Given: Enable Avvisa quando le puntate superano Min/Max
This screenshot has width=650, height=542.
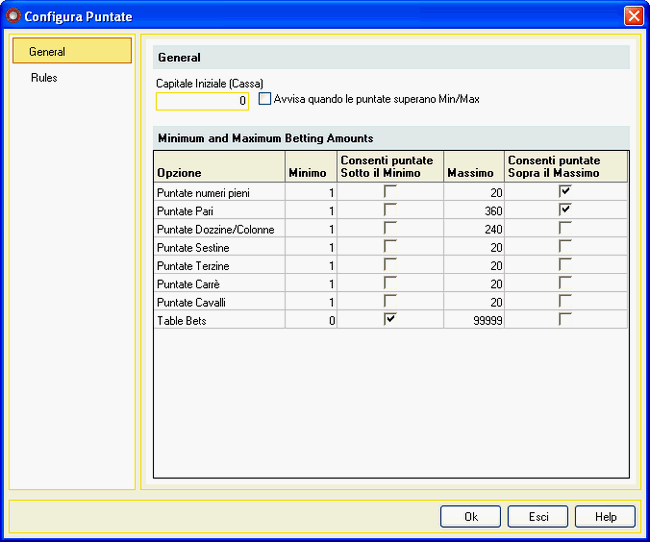Looking at the screenshot, I should [x=265, y=99].
